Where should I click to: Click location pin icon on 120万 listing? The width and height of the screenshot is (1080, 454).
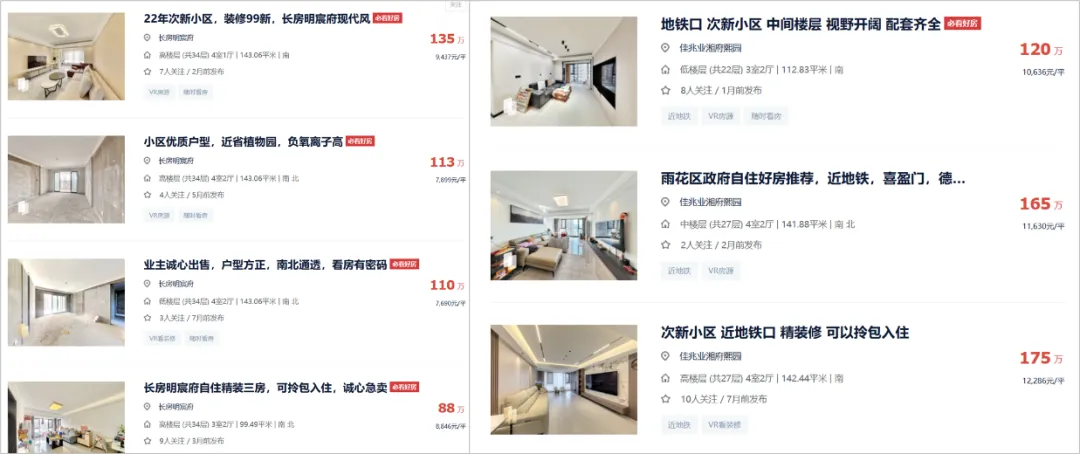tap(665, 48)
